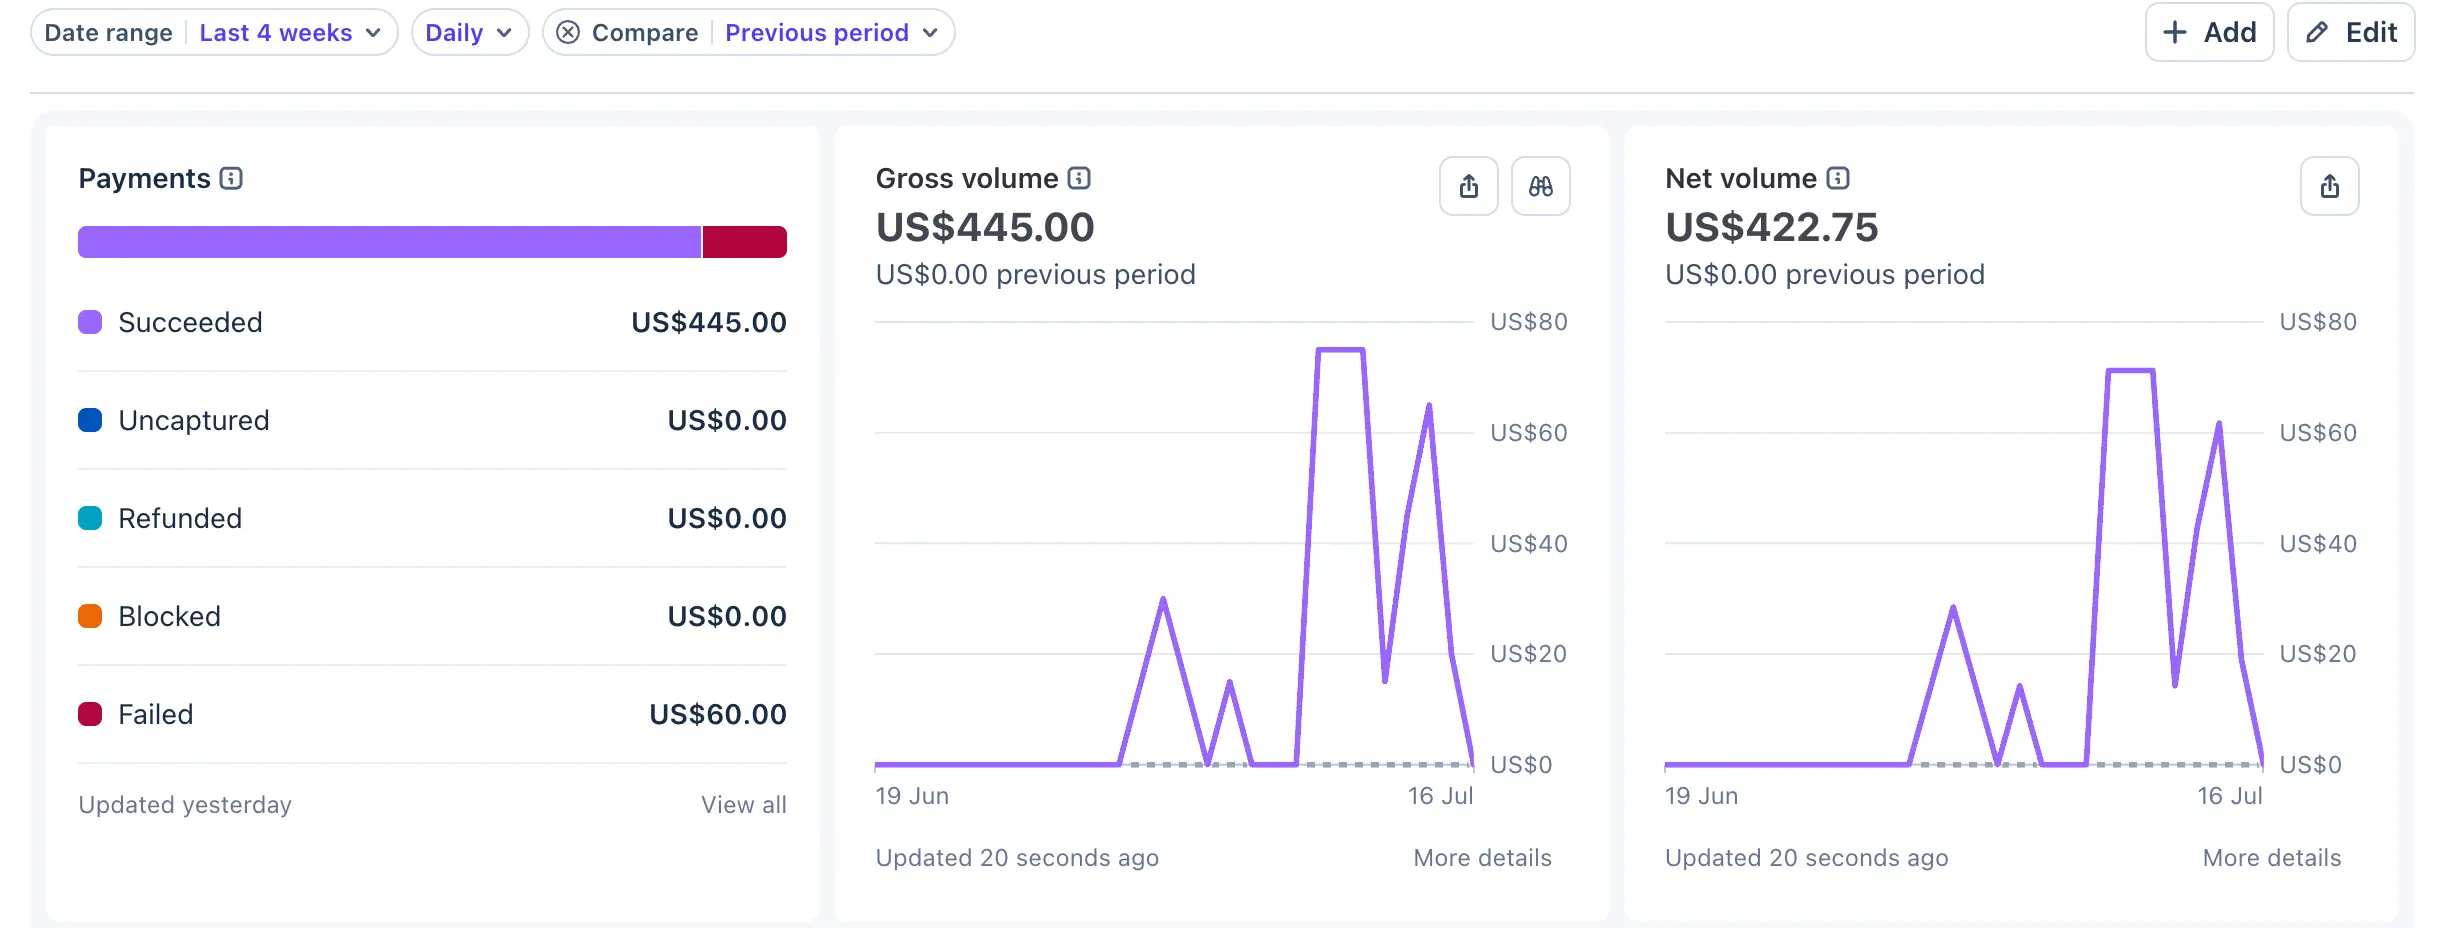Viewport: 2444px width, 928px height.
Task: Open the Daily interval dropdown
Action: click(470, 33)
